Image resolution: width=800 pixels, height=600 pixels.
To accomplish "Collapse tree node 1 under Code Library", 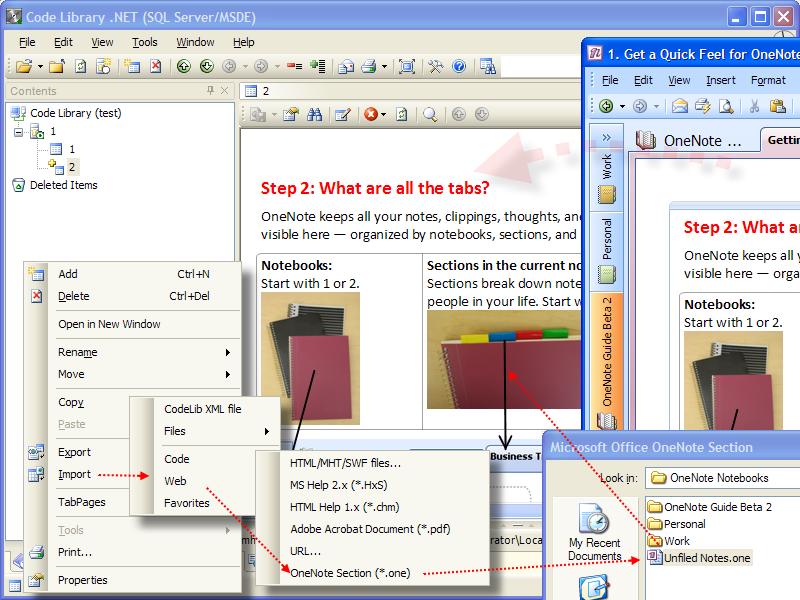I will (18, 132).
